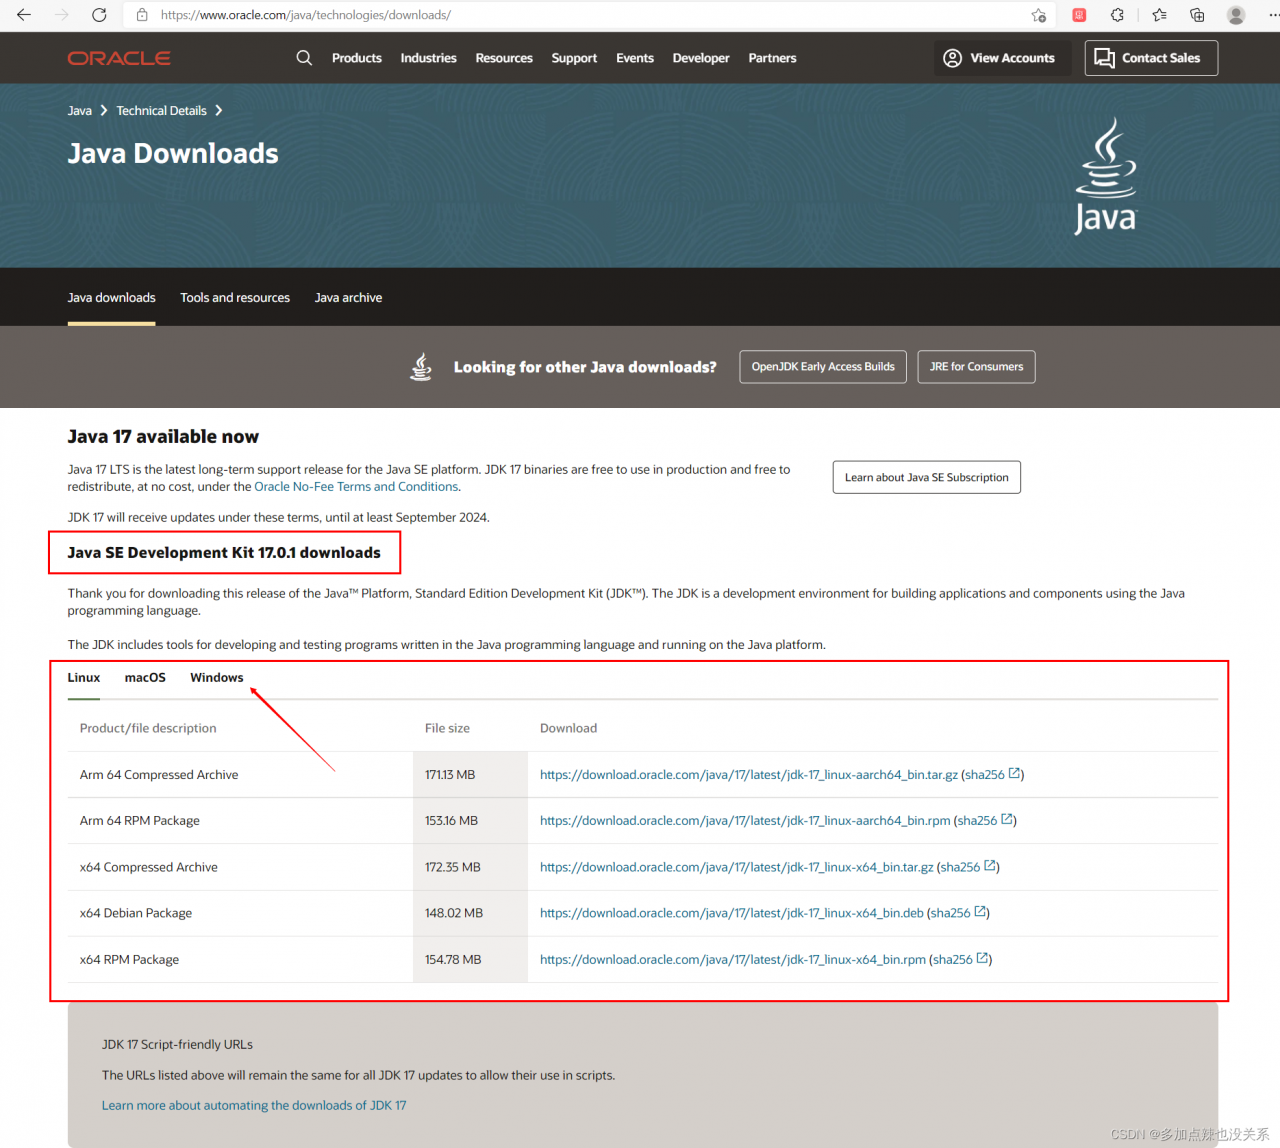
Task: Open the Industries menu
Action: [428, 58]
